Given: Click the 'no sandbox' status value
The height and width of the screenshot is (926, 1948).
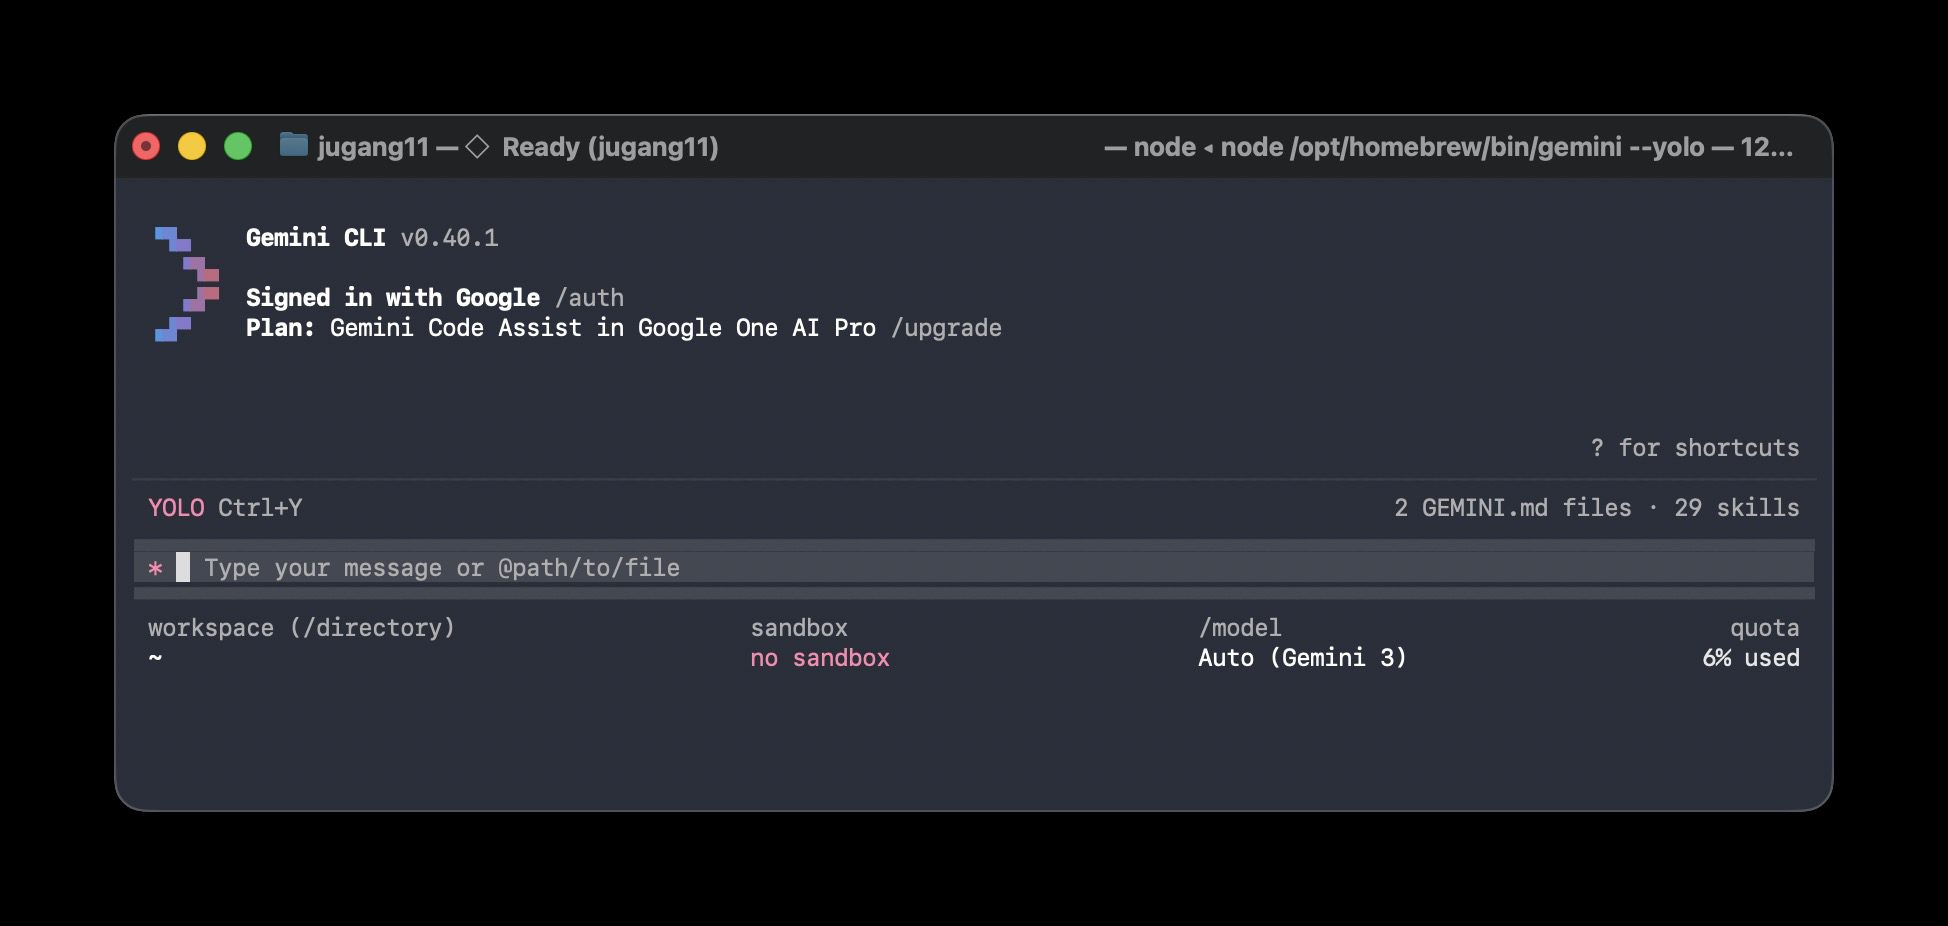Looking at the screenshot, I should 820,658.
